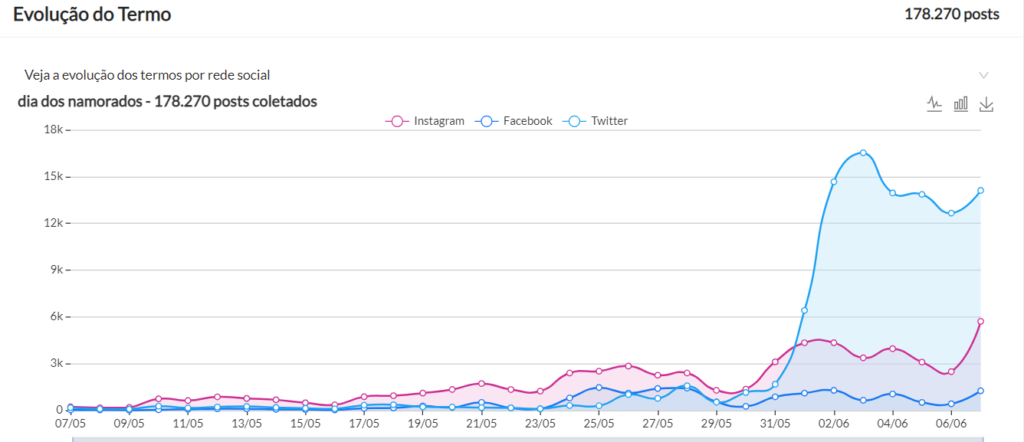The width and height of the screenshot is (1024, 442).
Task: Click the '178.270 posts' total count
Action: pos(951,15)
